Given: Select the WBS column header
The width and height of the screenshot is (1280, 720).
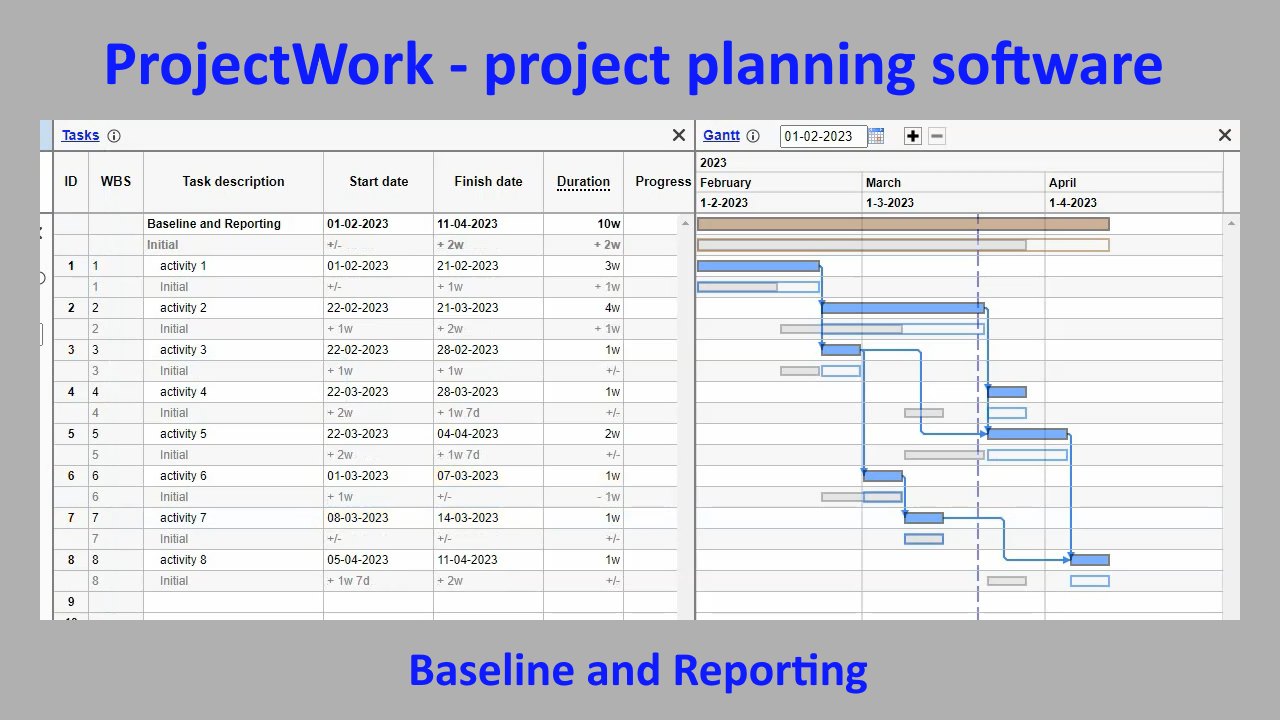Looking at the screenshot, I should click(116, 182).
